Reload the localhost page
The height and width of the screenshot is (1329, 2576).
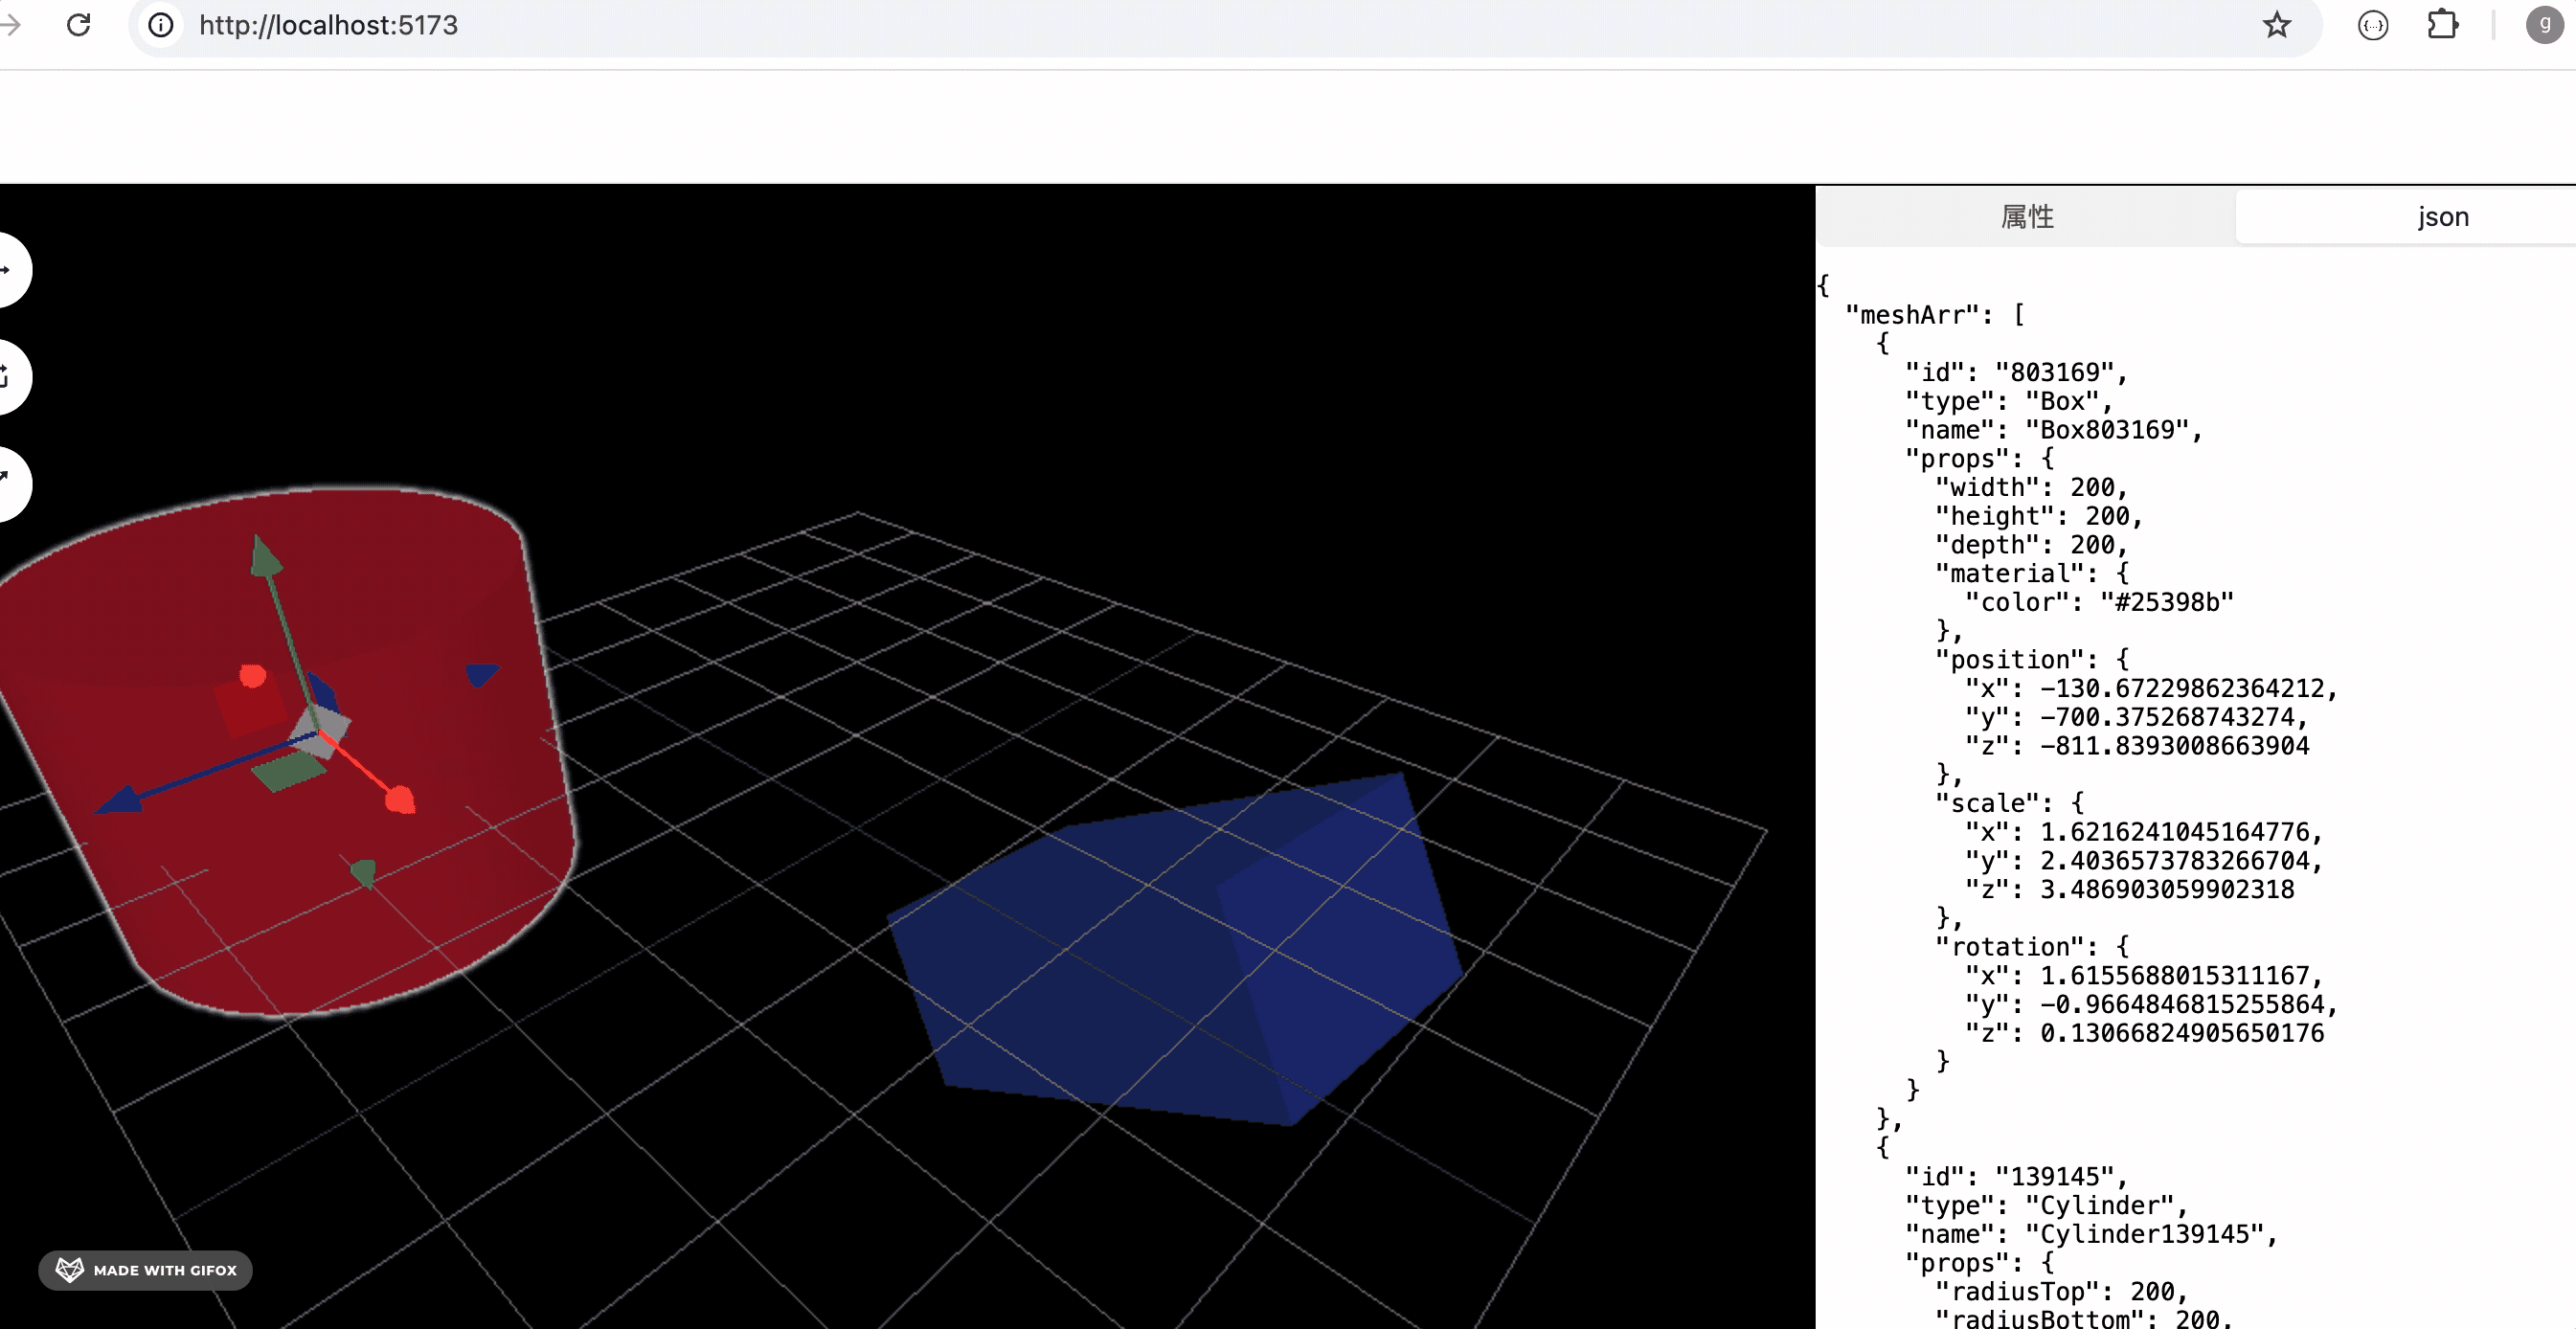coord(78,25)
